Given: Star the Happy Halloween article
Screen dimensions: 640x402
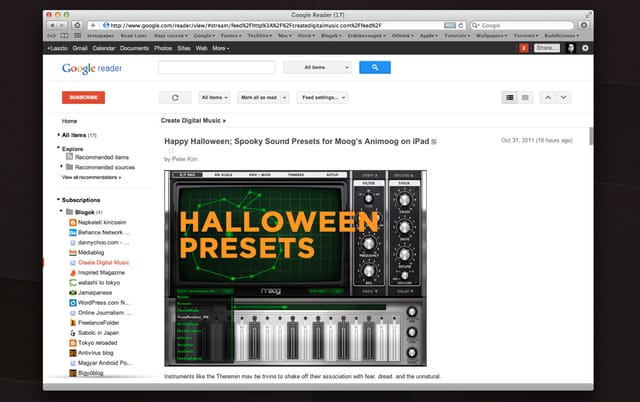Looking at the screenshot, I should point(171,151).
